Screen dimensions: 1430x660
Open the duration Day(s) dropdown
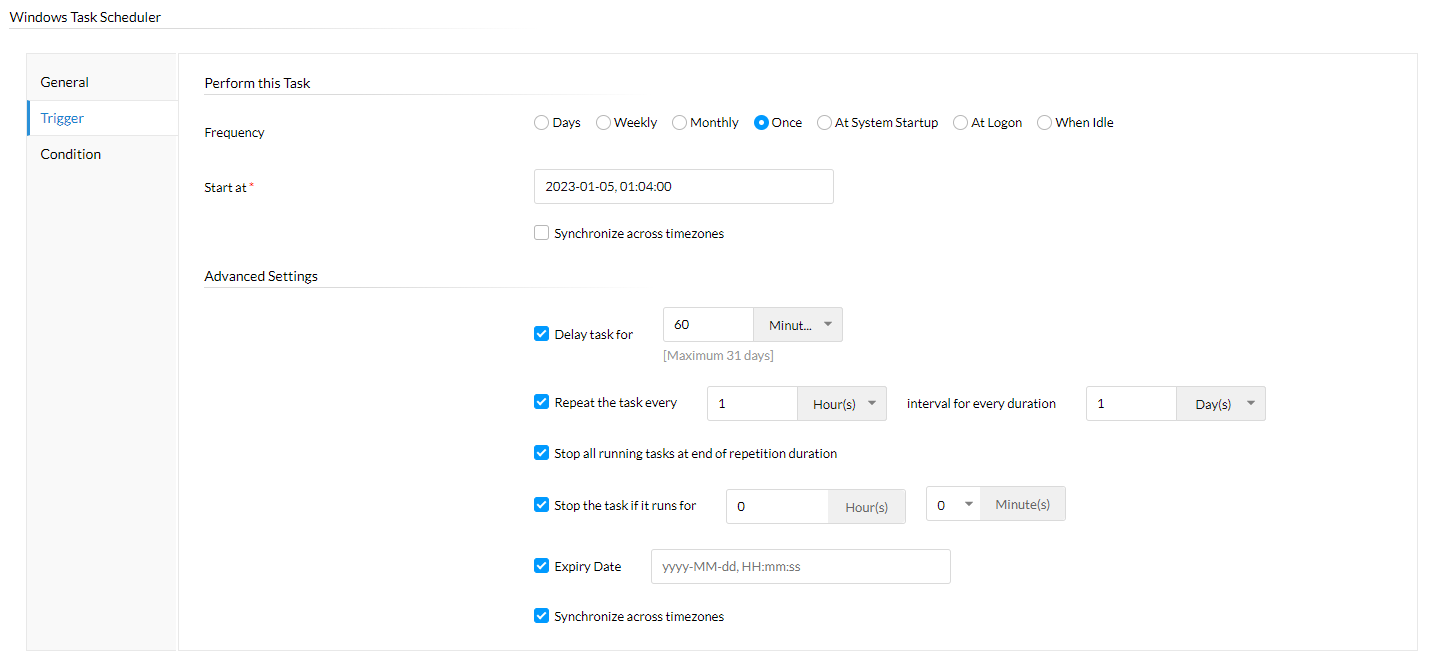tap(1221, 404)
